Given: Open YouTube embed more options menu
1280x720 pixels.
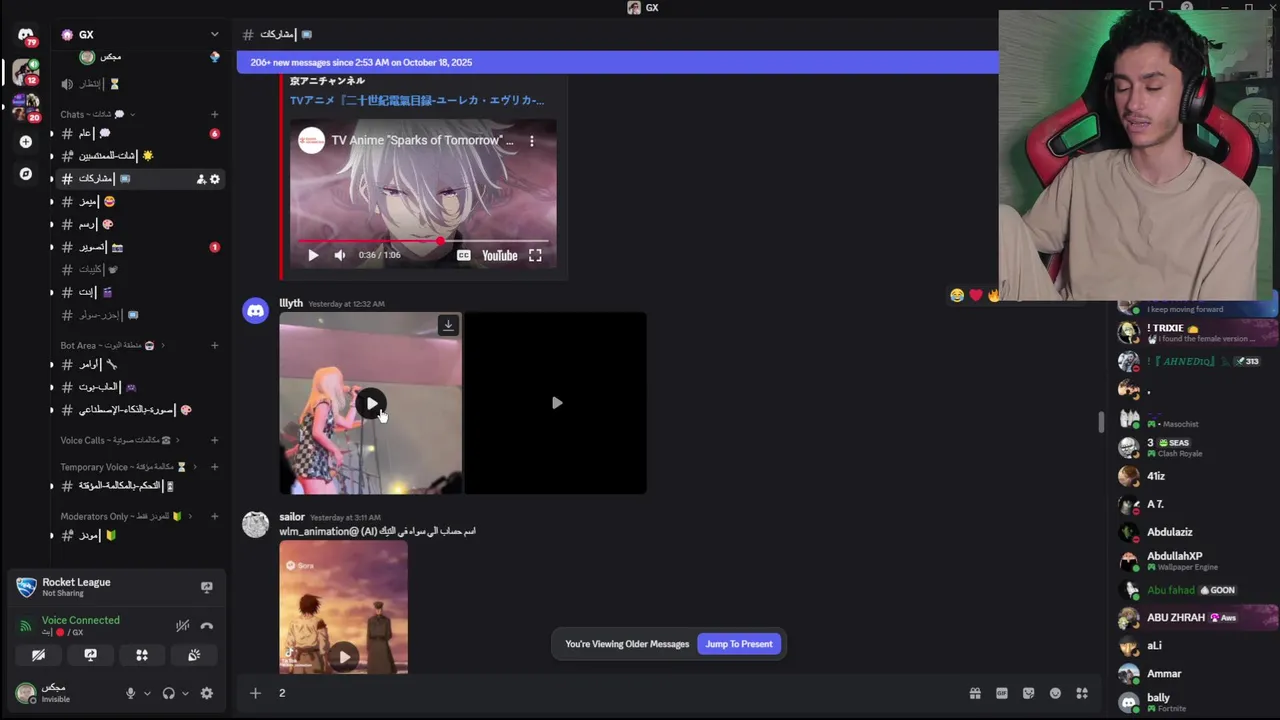Looking at the screenshot, I should 532,141.
